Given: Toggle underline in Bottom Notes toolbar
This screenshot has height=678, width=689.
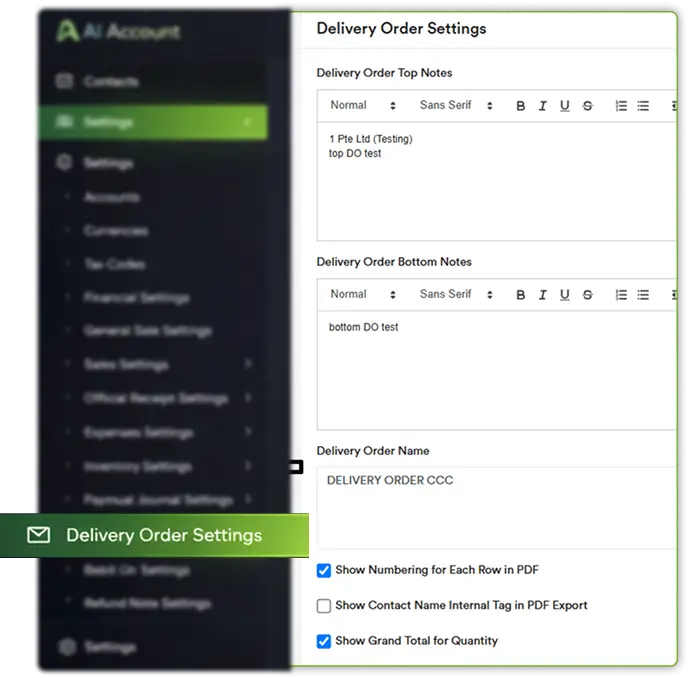Looking at the screenshot, I should click(x=565, y=295).
